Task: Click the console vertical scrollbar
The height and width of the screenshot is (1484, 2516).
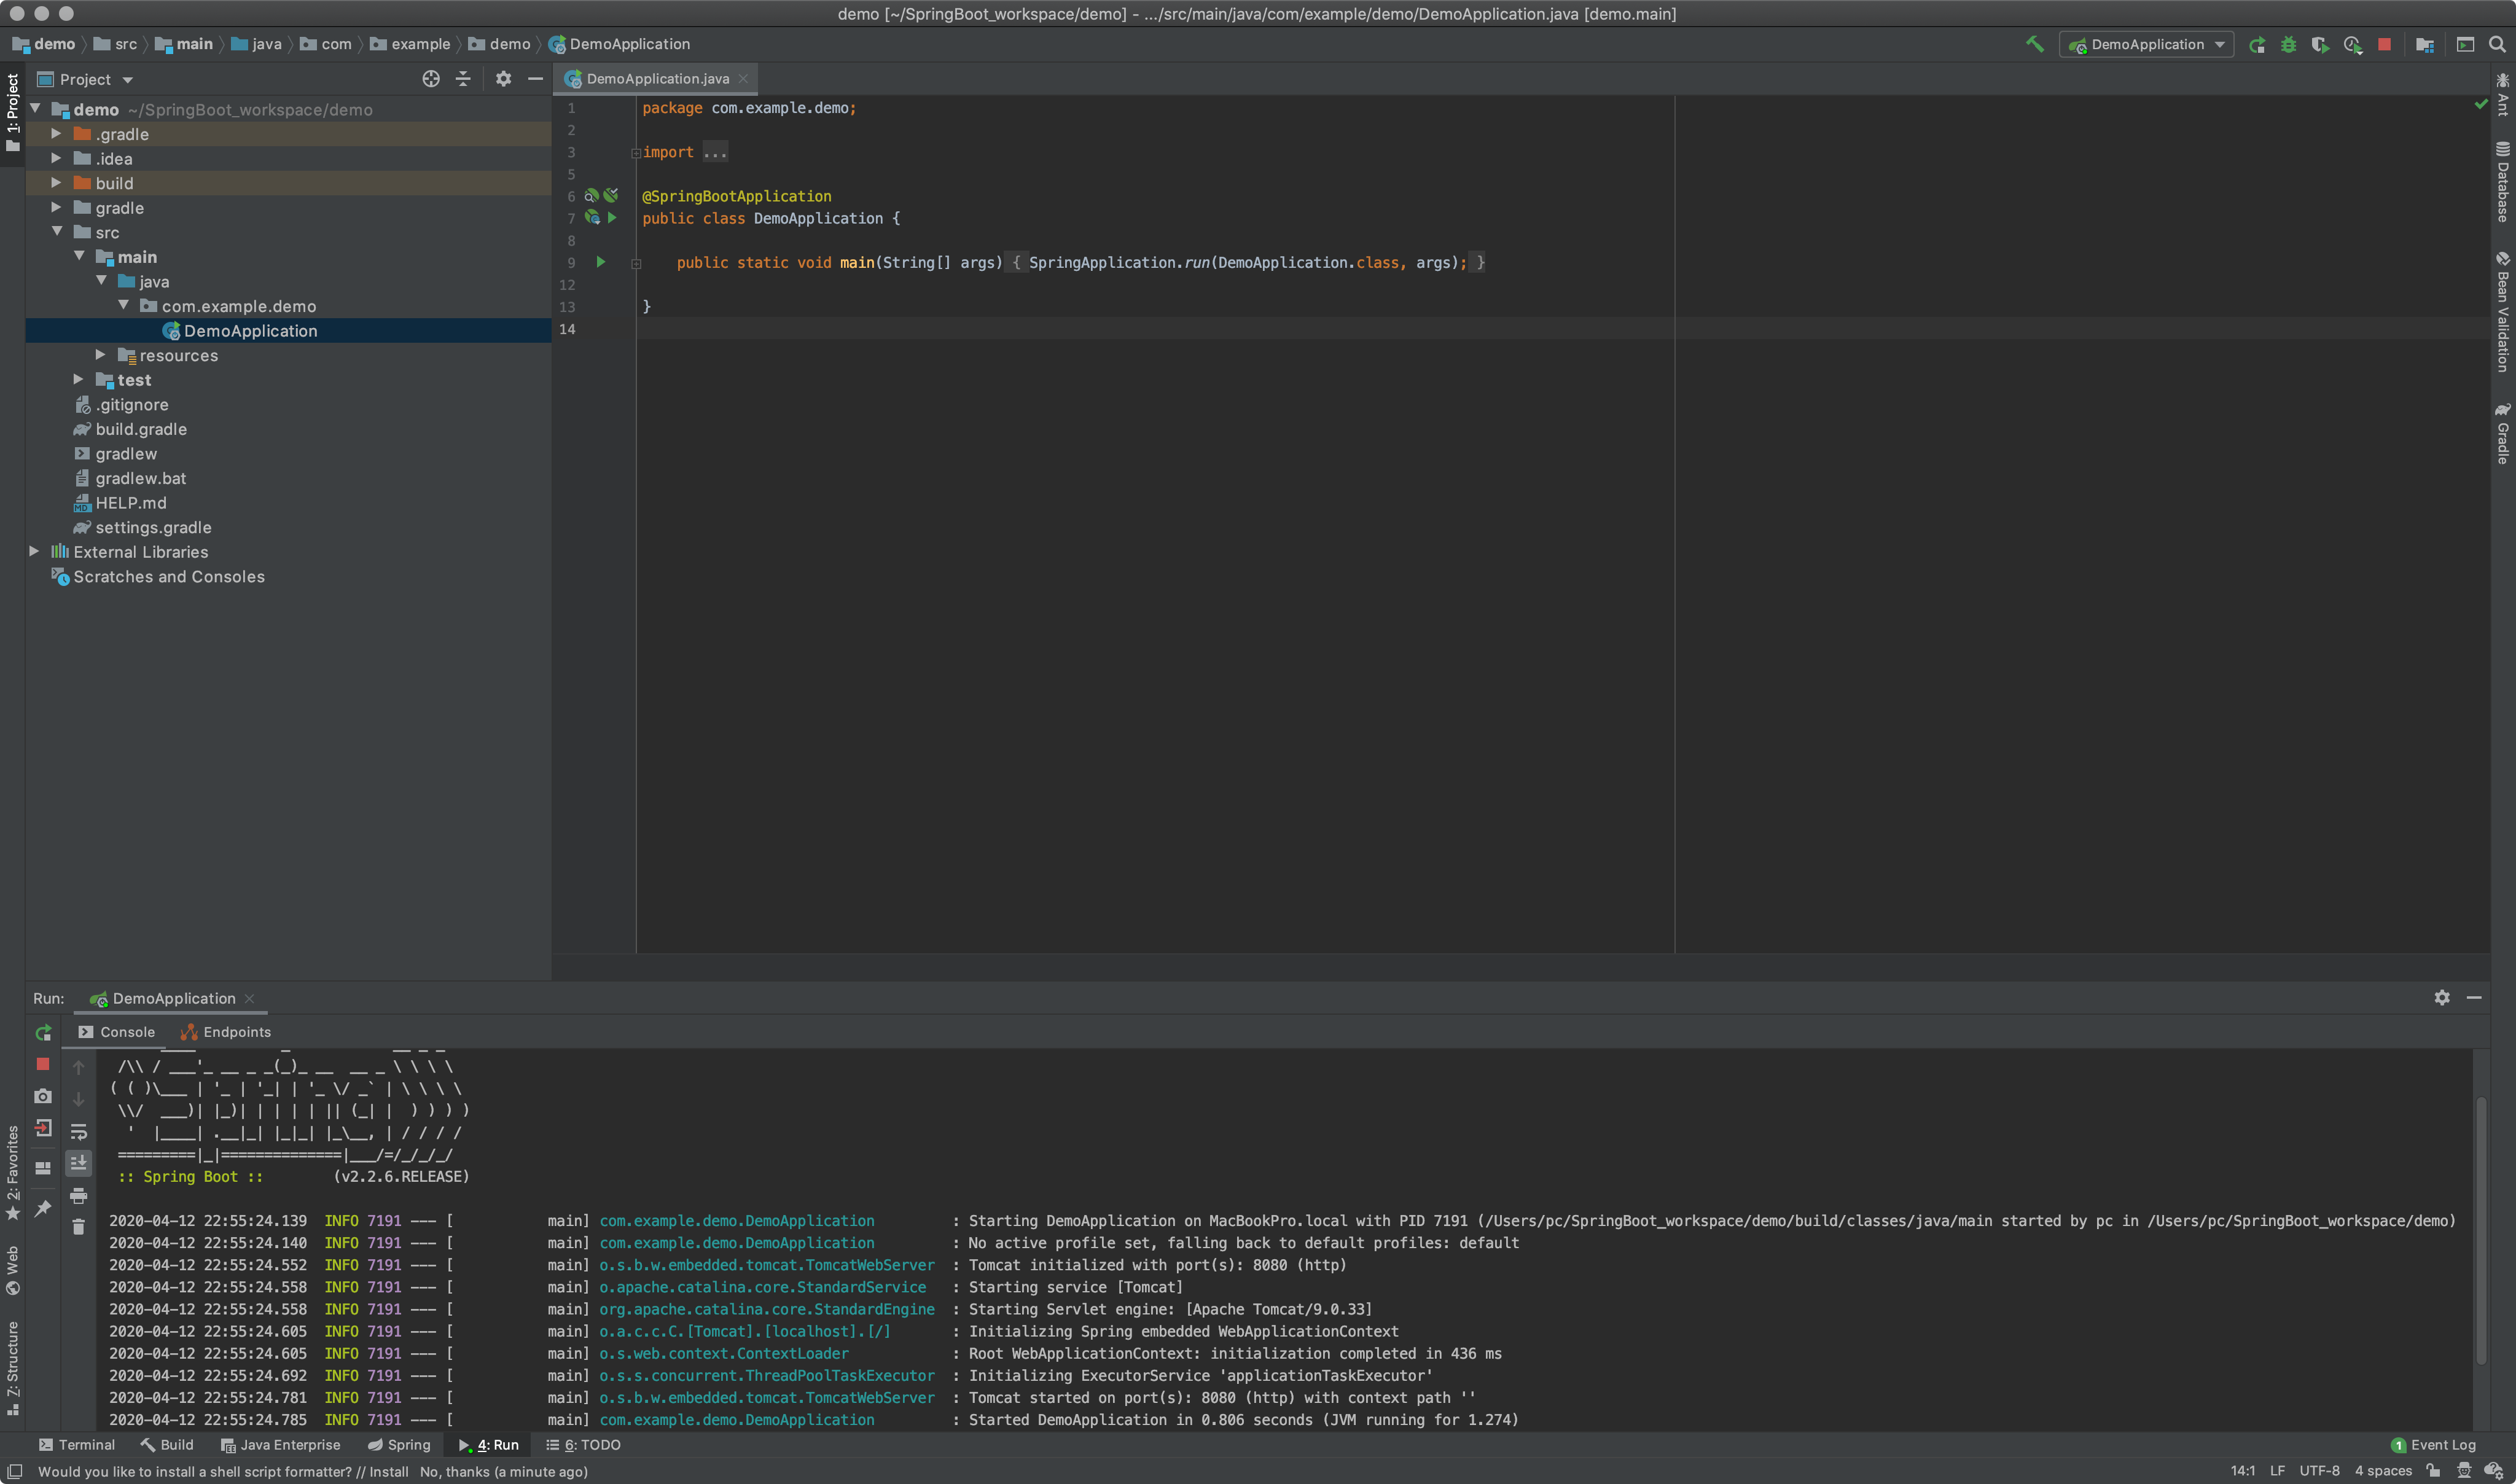Action: [x=2481, y=1230]
